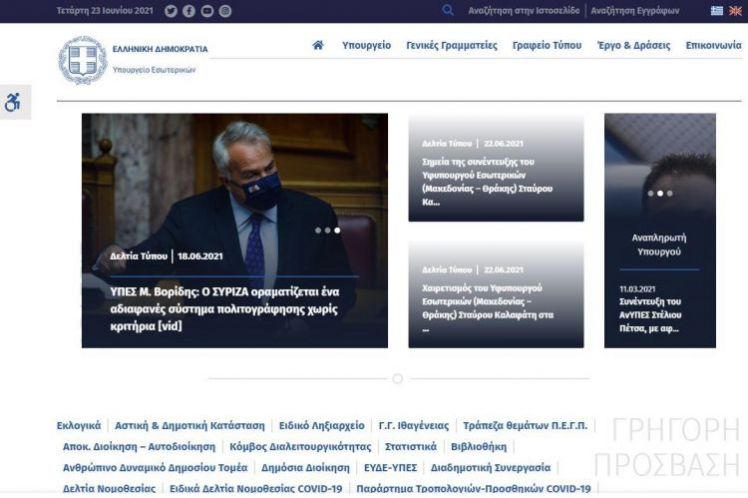Open the Σημεία της συνέντευξης press release card
The height and width of the screenshot is (498, 748).
(495, 181)
